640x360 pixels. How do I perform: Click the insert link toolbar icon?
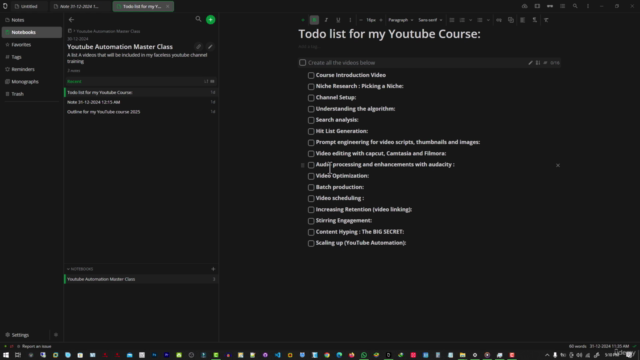499,20
